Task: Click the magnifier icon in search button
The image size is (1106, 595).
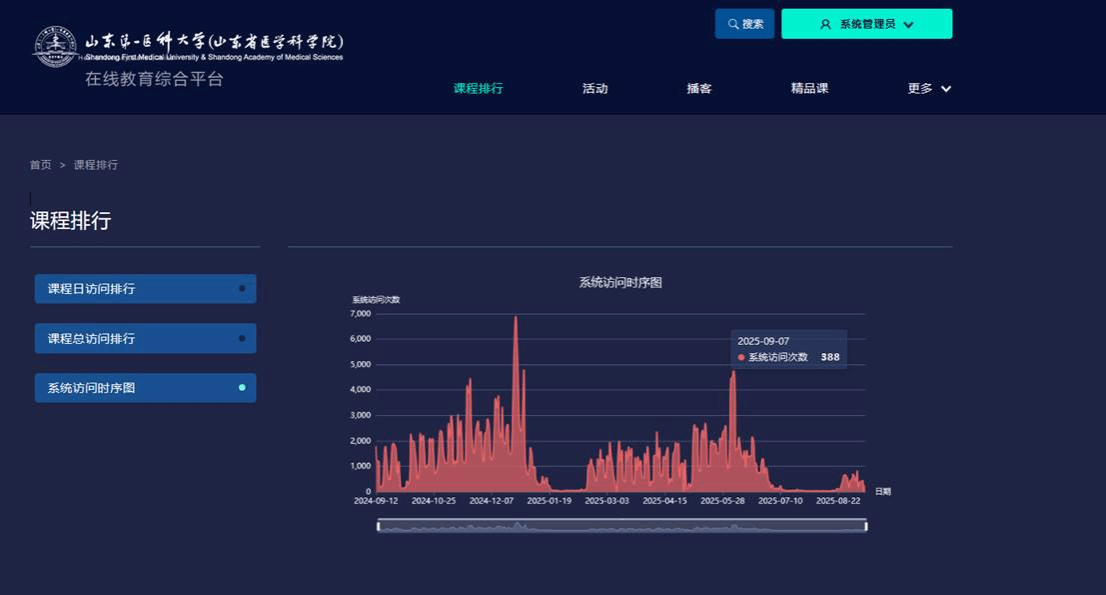Action: [733, 24]
